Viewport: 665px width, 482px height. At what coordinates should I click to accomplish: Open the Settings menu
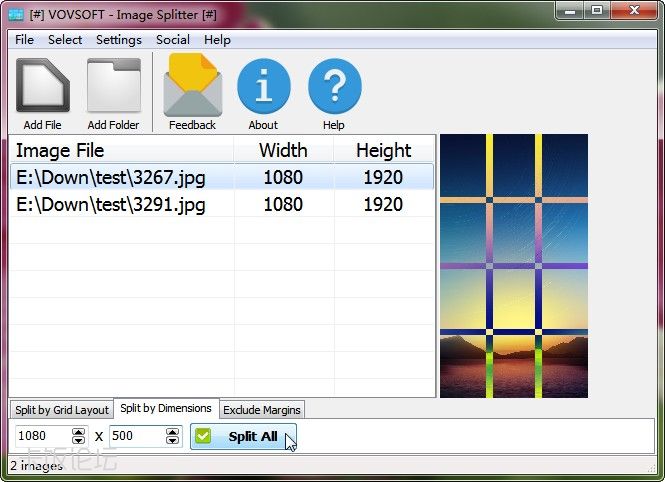[119, 40]
